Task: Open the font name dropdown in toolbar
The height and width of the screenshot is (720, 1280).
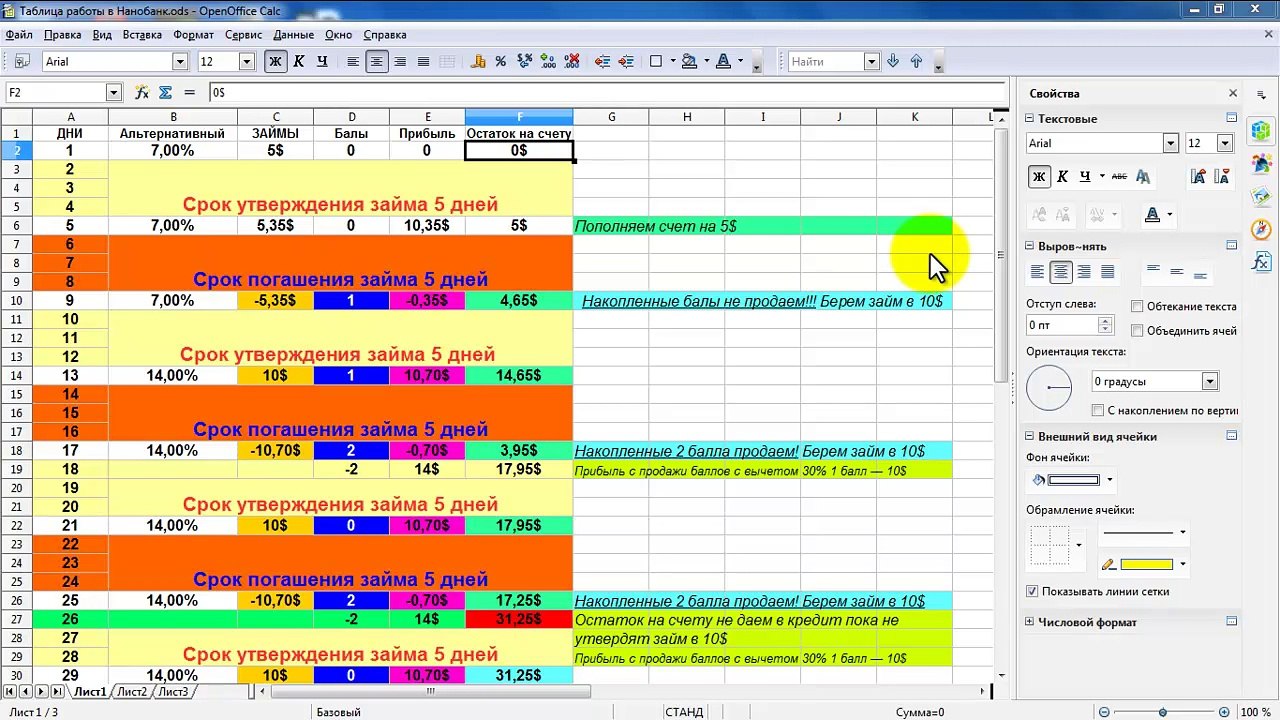Action: click(180, 61)
